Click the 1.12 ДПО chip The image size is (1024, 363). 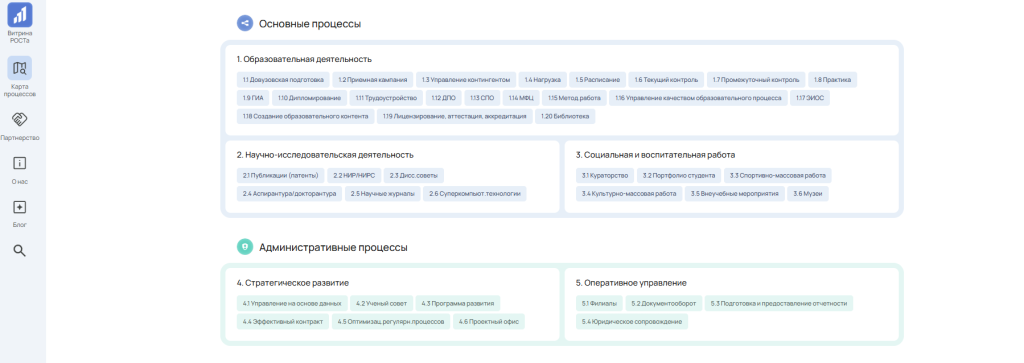coord(443,99)
